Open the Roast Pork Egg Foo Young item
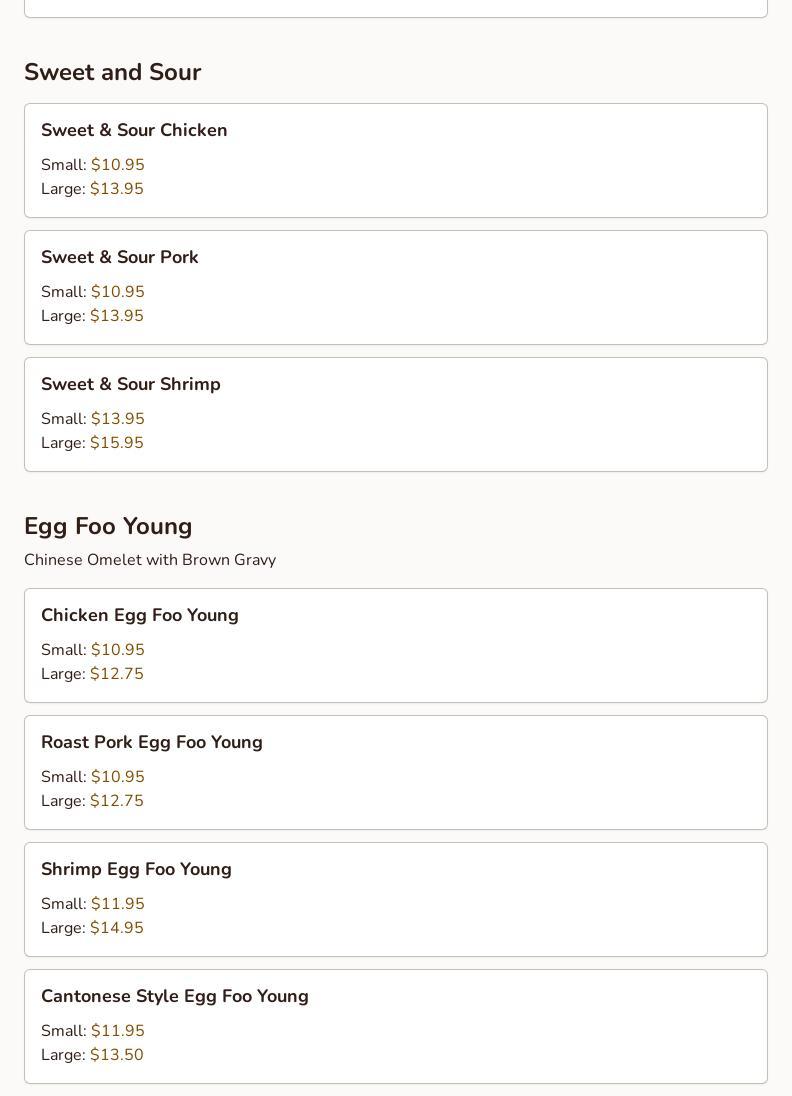This screenshot has width=792, height=1096. [152, 742]
